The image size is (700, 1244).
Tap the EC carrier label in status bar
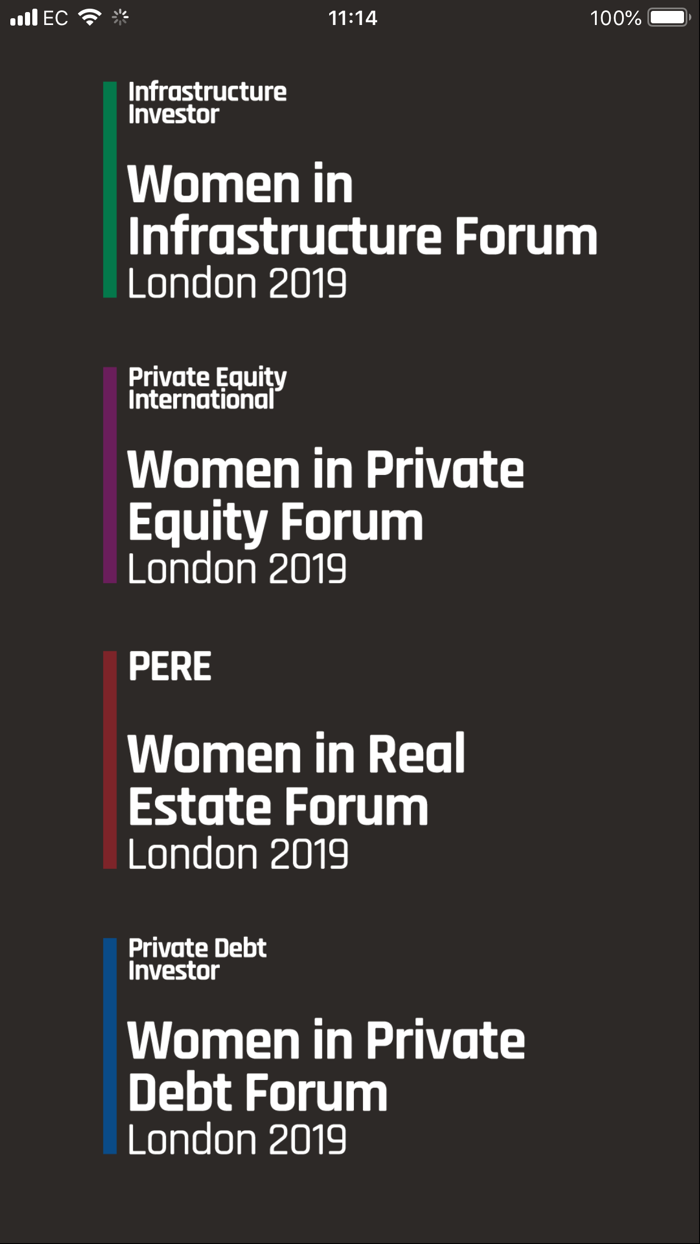coord(53,17)
